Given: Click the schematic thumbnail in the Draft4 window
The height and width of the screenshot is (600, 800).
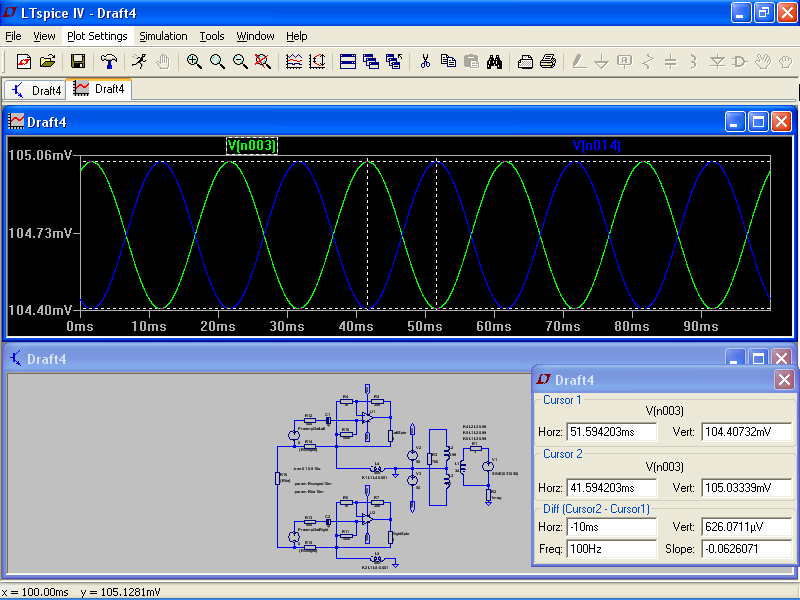Looking at the screenshot, I should (397, 477).
